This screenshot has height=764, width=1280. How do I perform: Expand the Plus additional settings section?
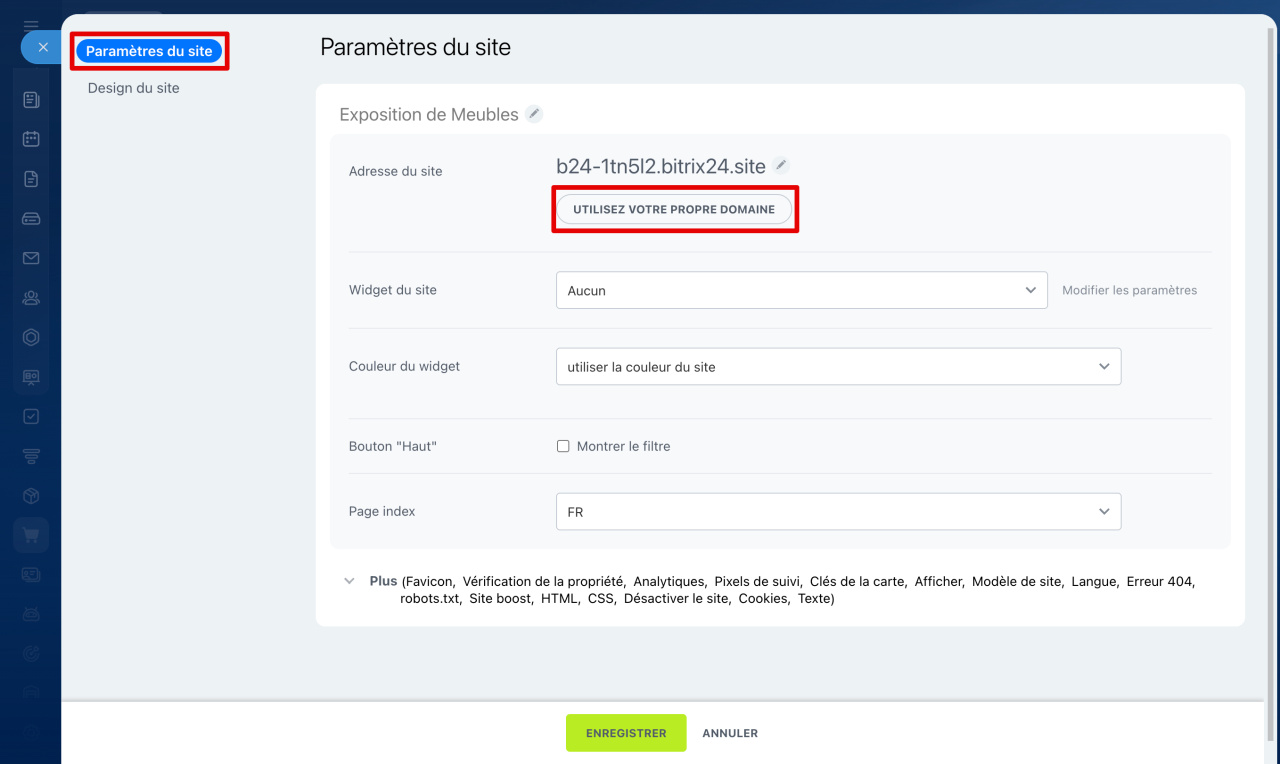(x=349, y=581)
